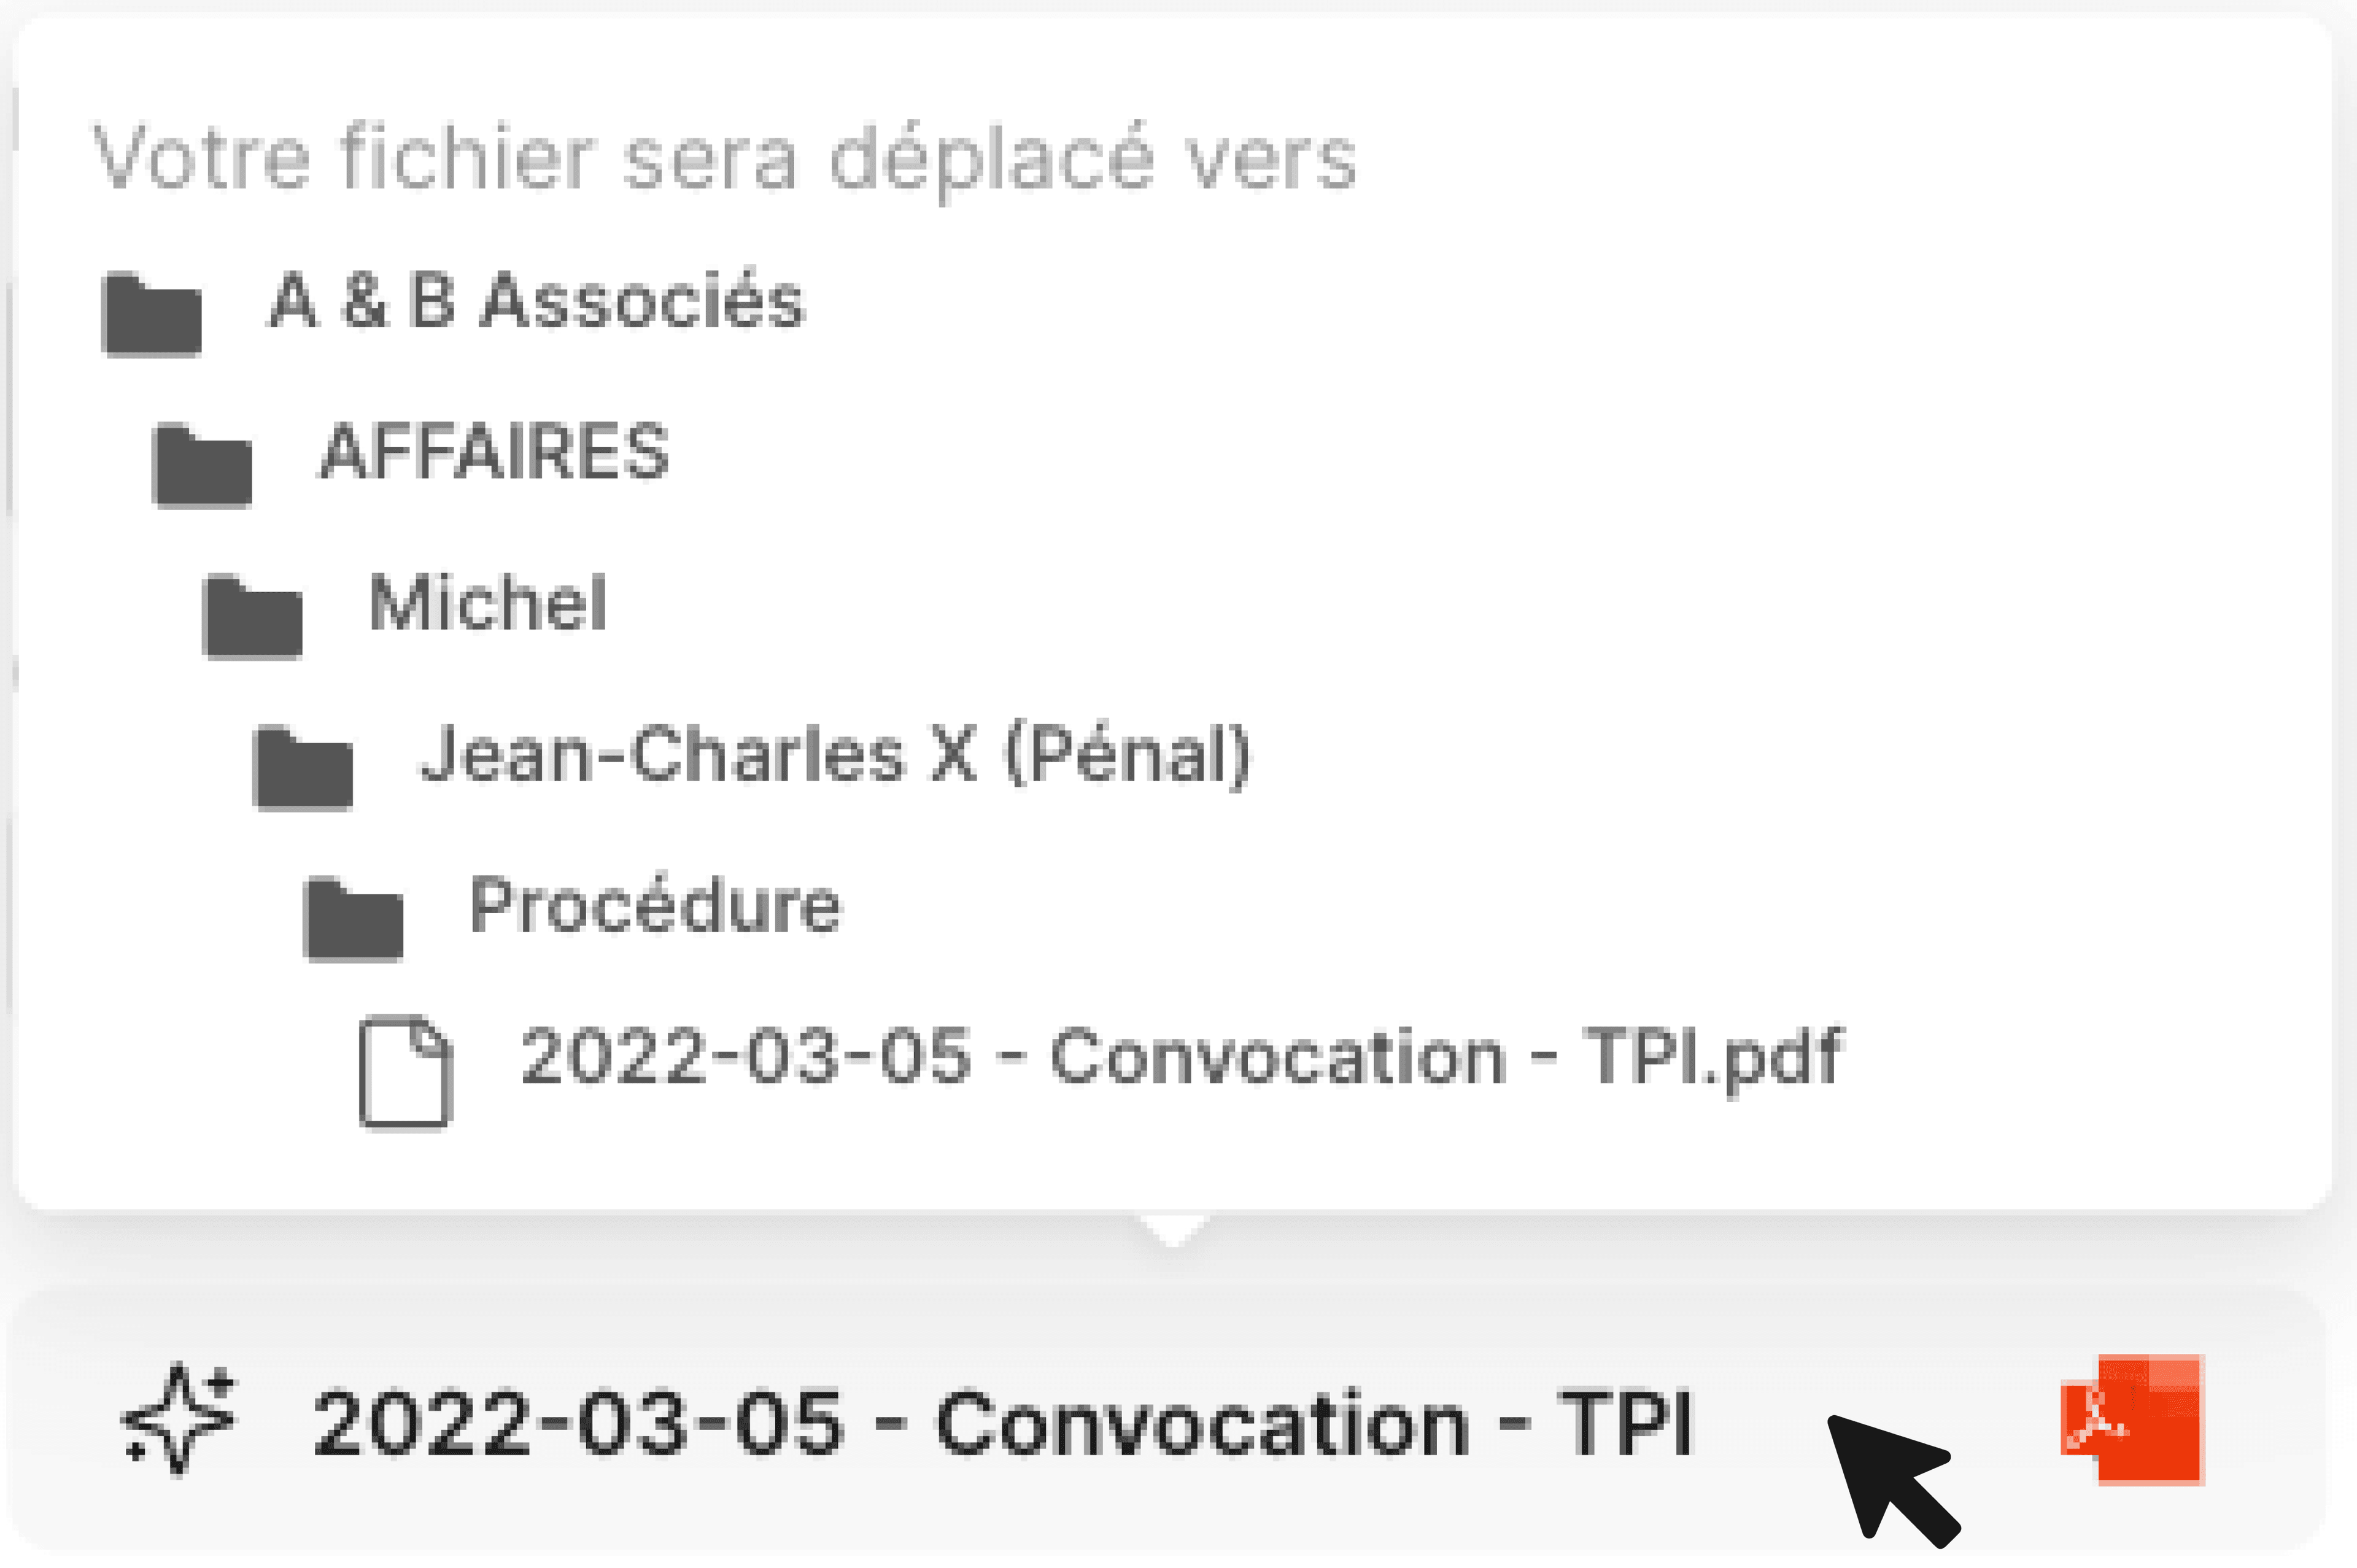Click the A & B Associés folder icon

(x=152, y=314)
